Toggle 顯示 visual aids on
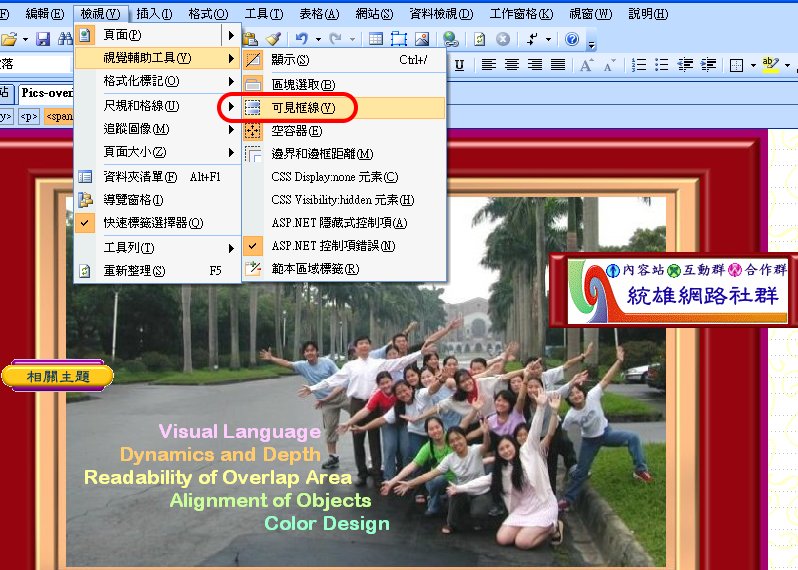 (344, 60)
